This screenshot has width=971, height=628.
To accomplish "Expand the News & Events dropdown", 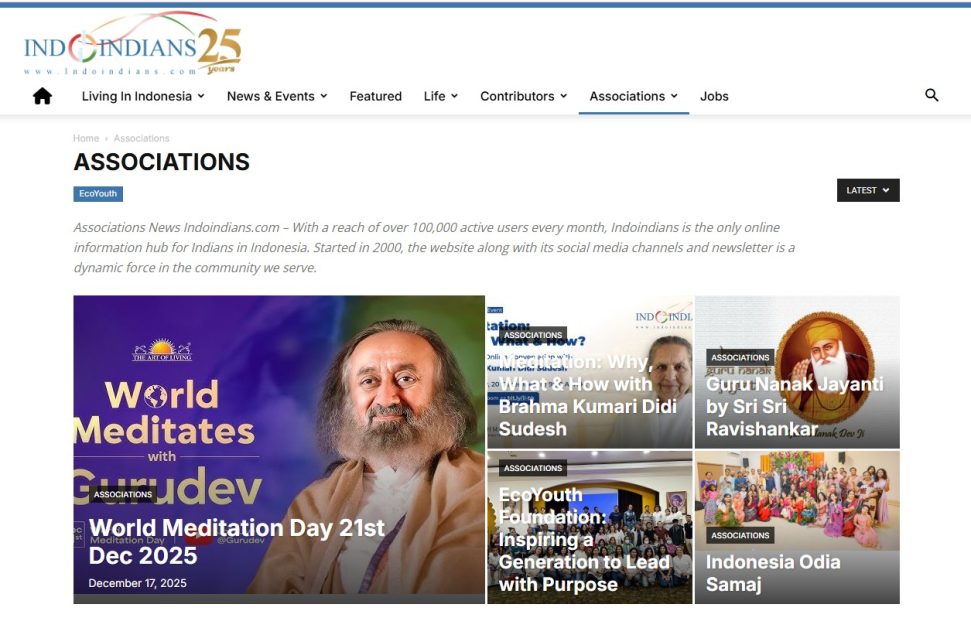I will tap(277, 96).
